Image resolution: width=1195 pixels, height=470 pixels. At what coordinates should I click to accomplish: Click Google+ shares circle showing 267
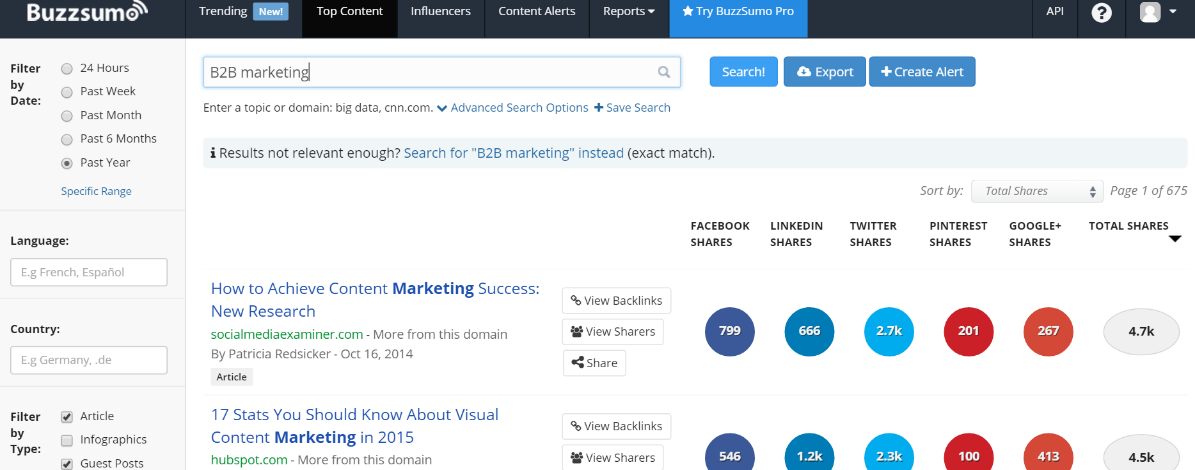pyautogui.click(x=1049, y=331)
